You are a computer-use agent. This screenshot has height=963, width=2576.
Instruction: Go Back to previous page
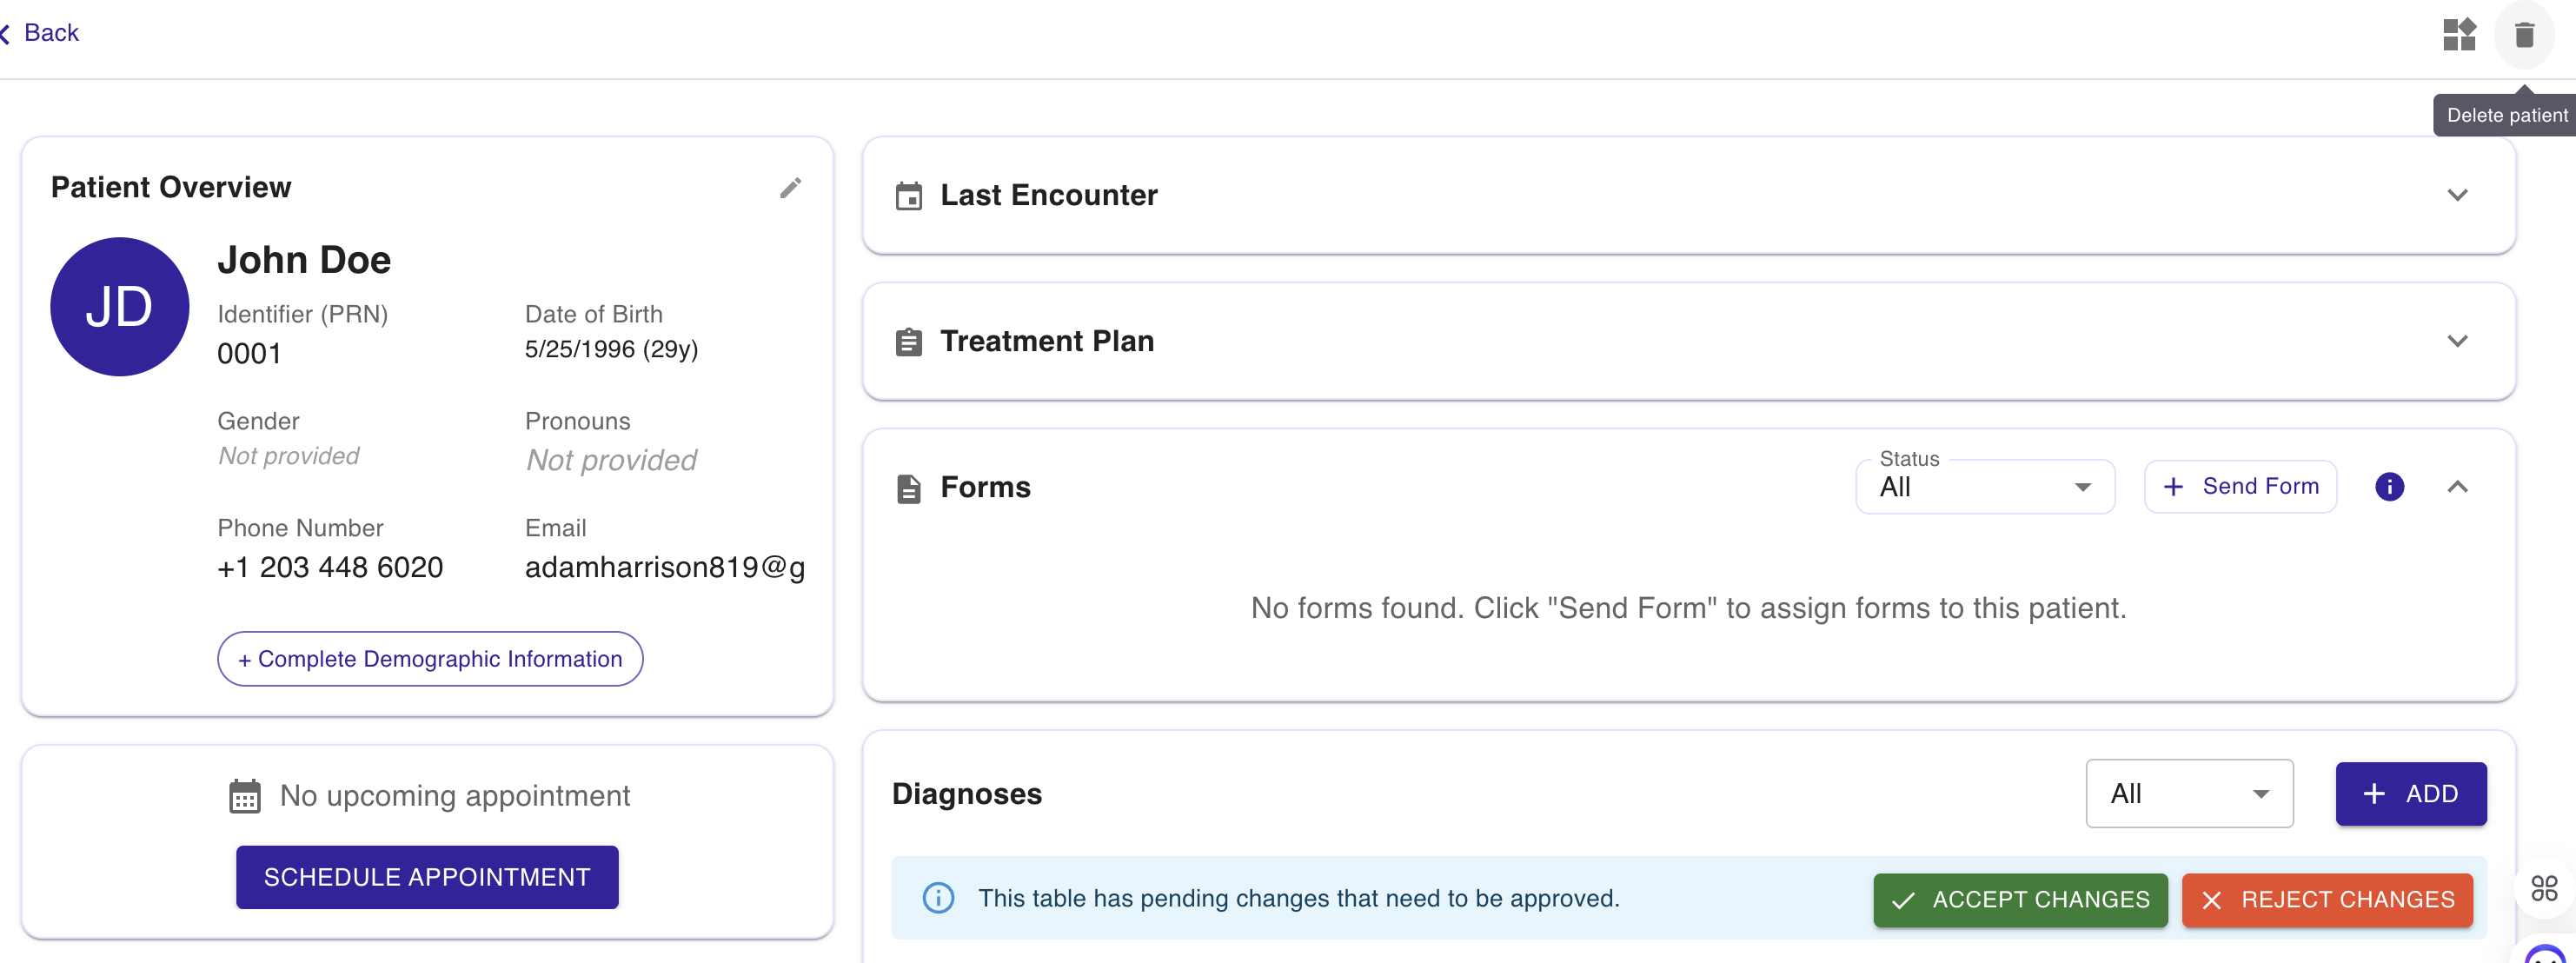click(41, 33)
